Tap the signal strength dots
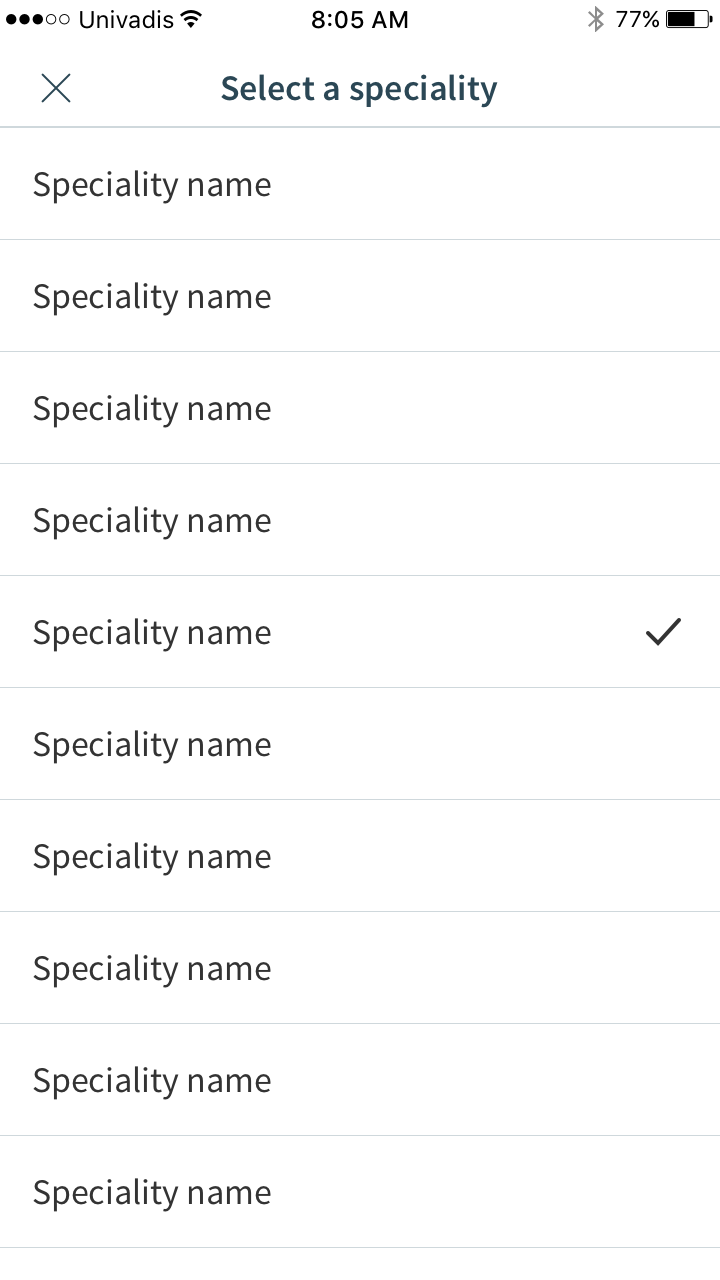The image size is (720, 1280). [x=37, y=19]
